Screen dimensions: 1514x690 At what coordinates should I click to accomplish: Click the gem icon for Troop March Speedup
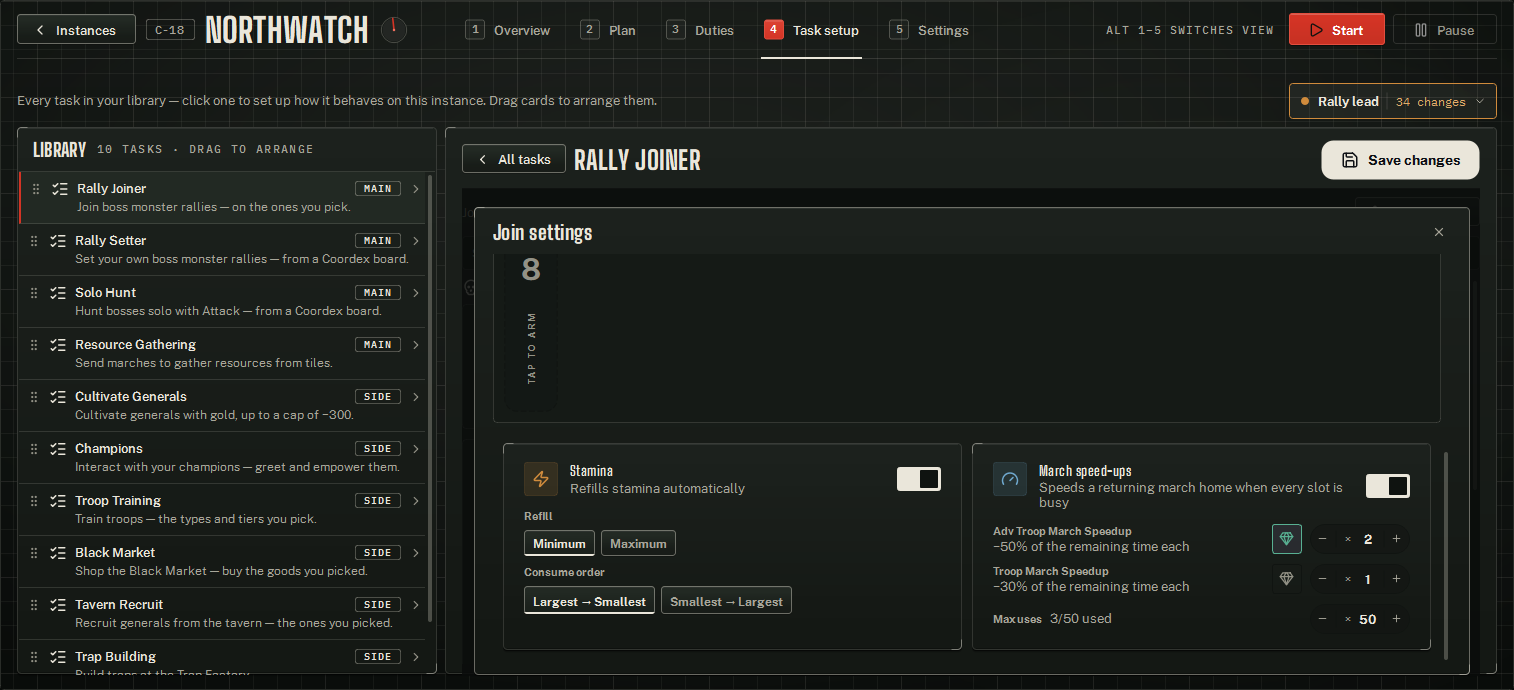(x=1287, y=579)
